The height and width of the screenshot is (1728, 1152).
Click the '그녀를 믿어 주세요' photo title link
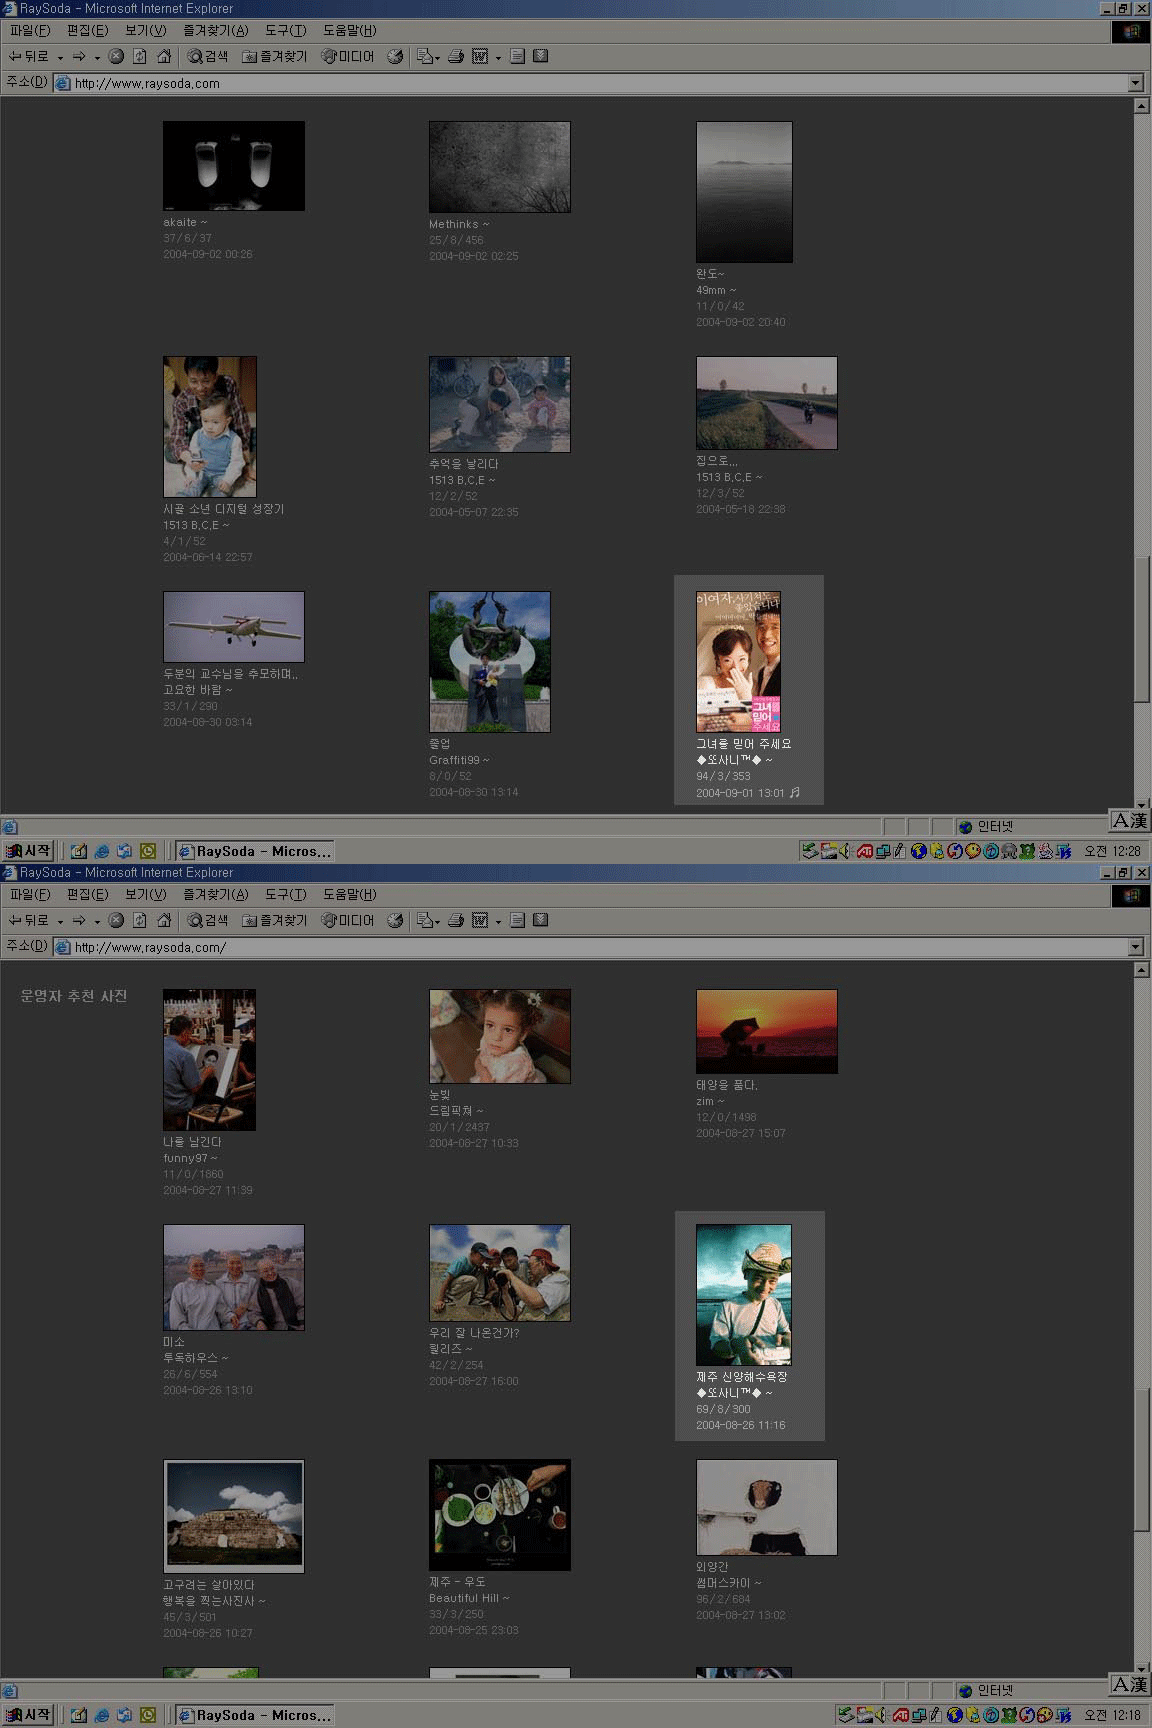pyautogui.click(x=743, y=744)
